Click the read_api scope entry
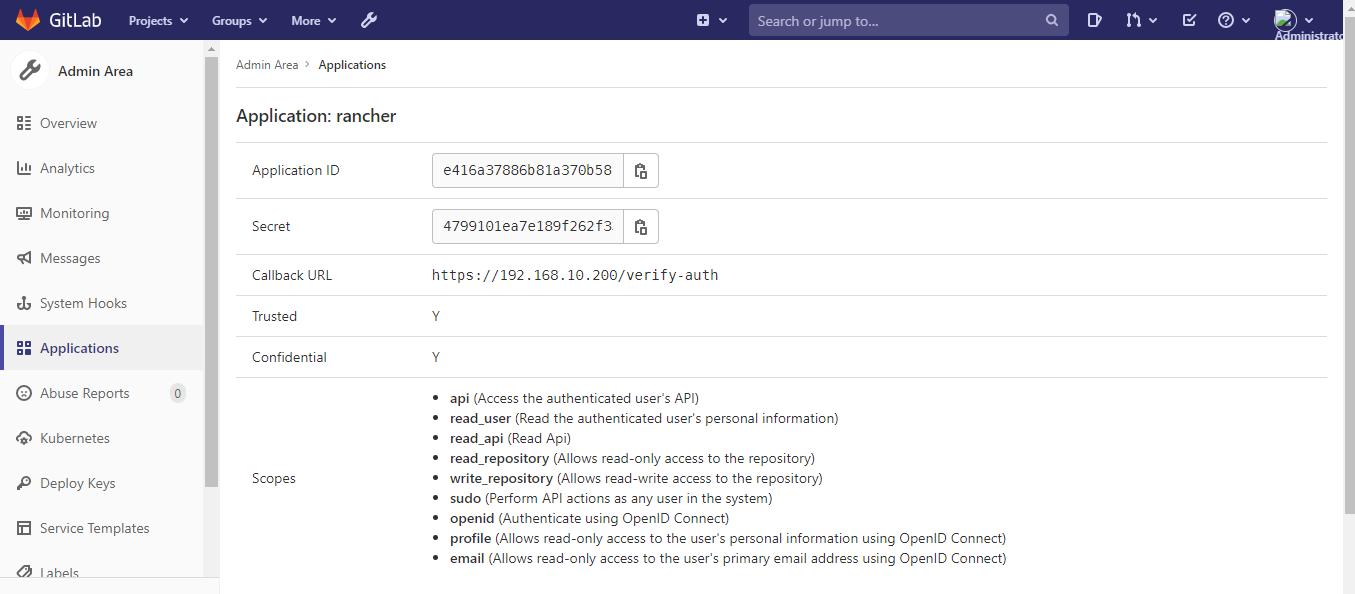Image resolution: width=1355 pixels, height=594 pixels. pos(510,438)
